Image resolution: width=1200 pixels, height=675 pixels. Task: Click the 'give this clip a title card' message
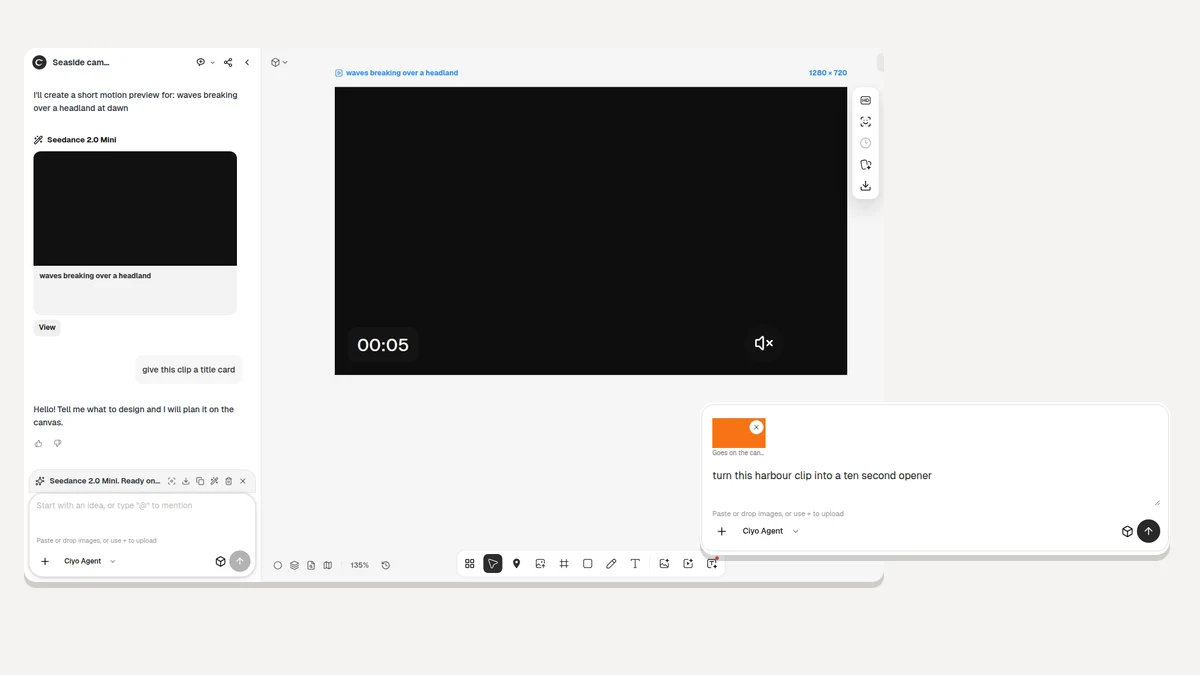[x=189, y=370]
